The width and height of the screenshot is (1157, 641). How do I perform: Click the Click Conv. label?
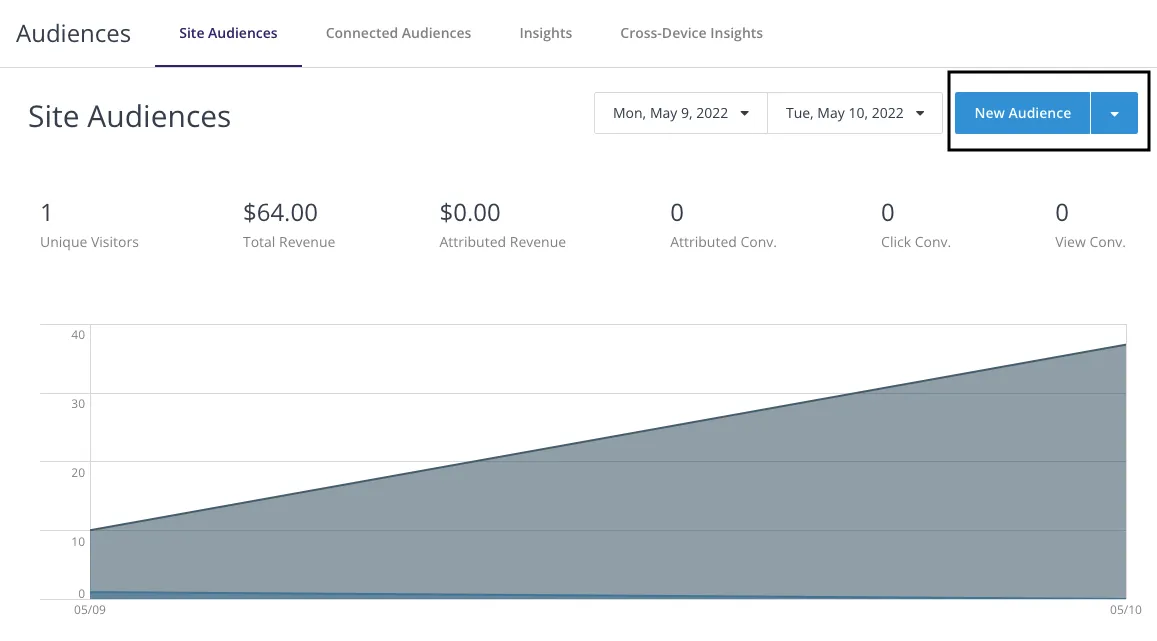click(916, 242)
